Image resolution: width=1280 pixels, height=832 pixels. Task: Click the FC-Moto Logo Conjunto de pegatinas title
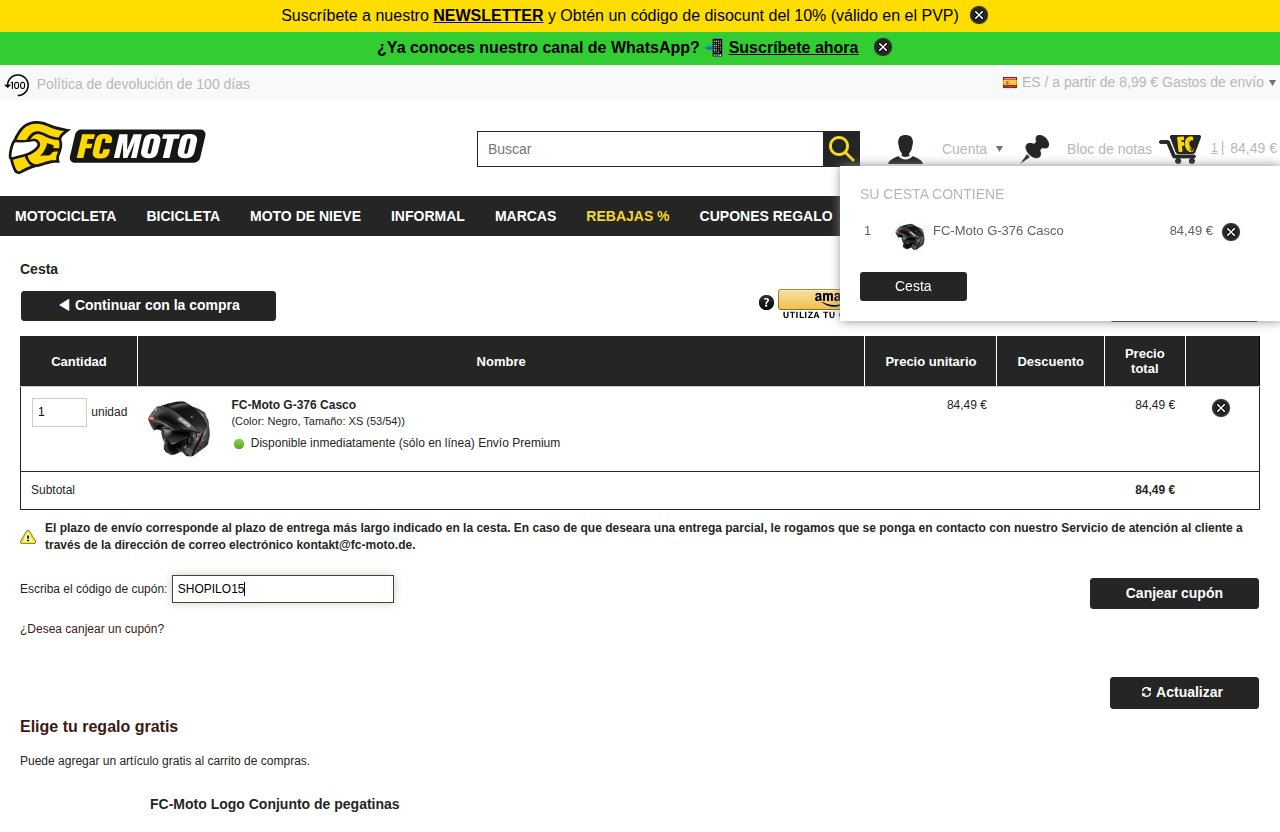pyautogui.click(x=275, y=804)
